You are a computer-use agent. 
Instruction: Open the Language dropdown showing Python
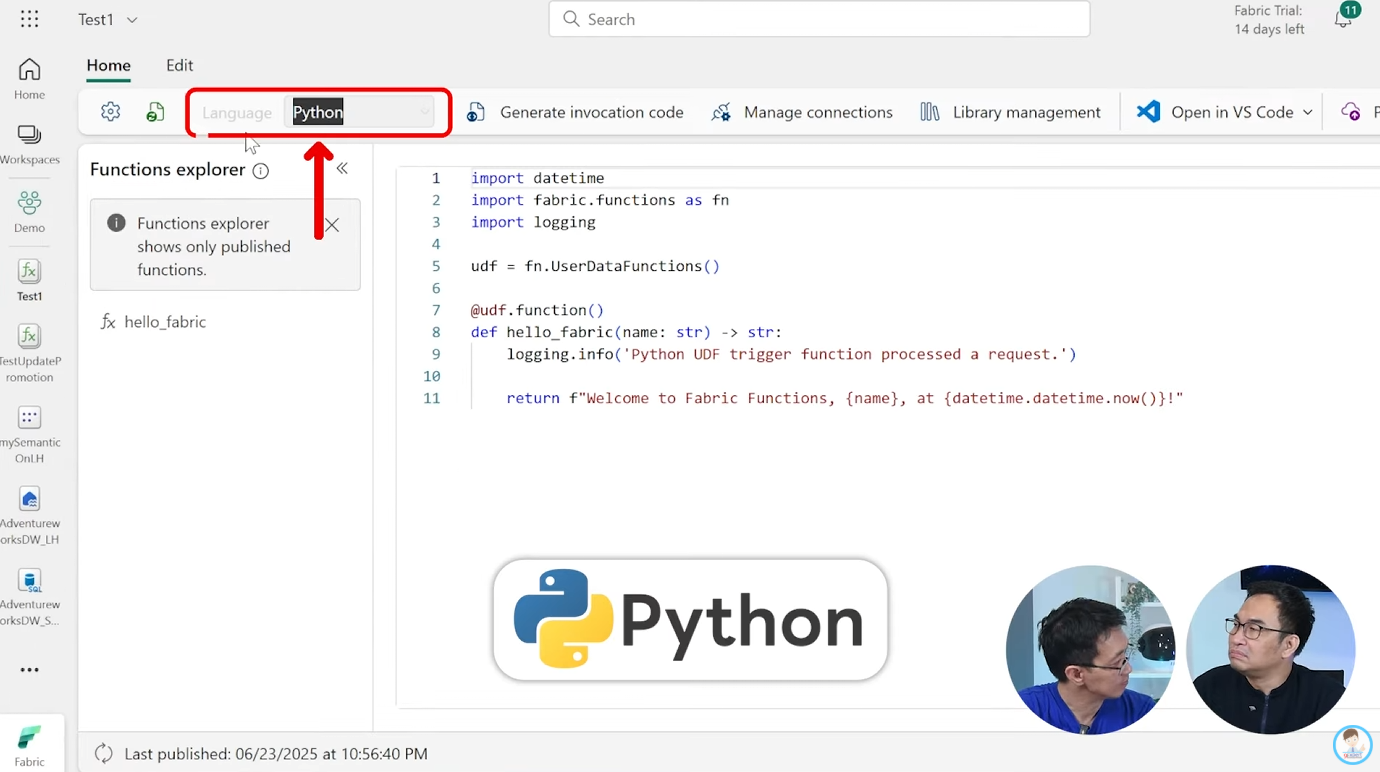360,112
